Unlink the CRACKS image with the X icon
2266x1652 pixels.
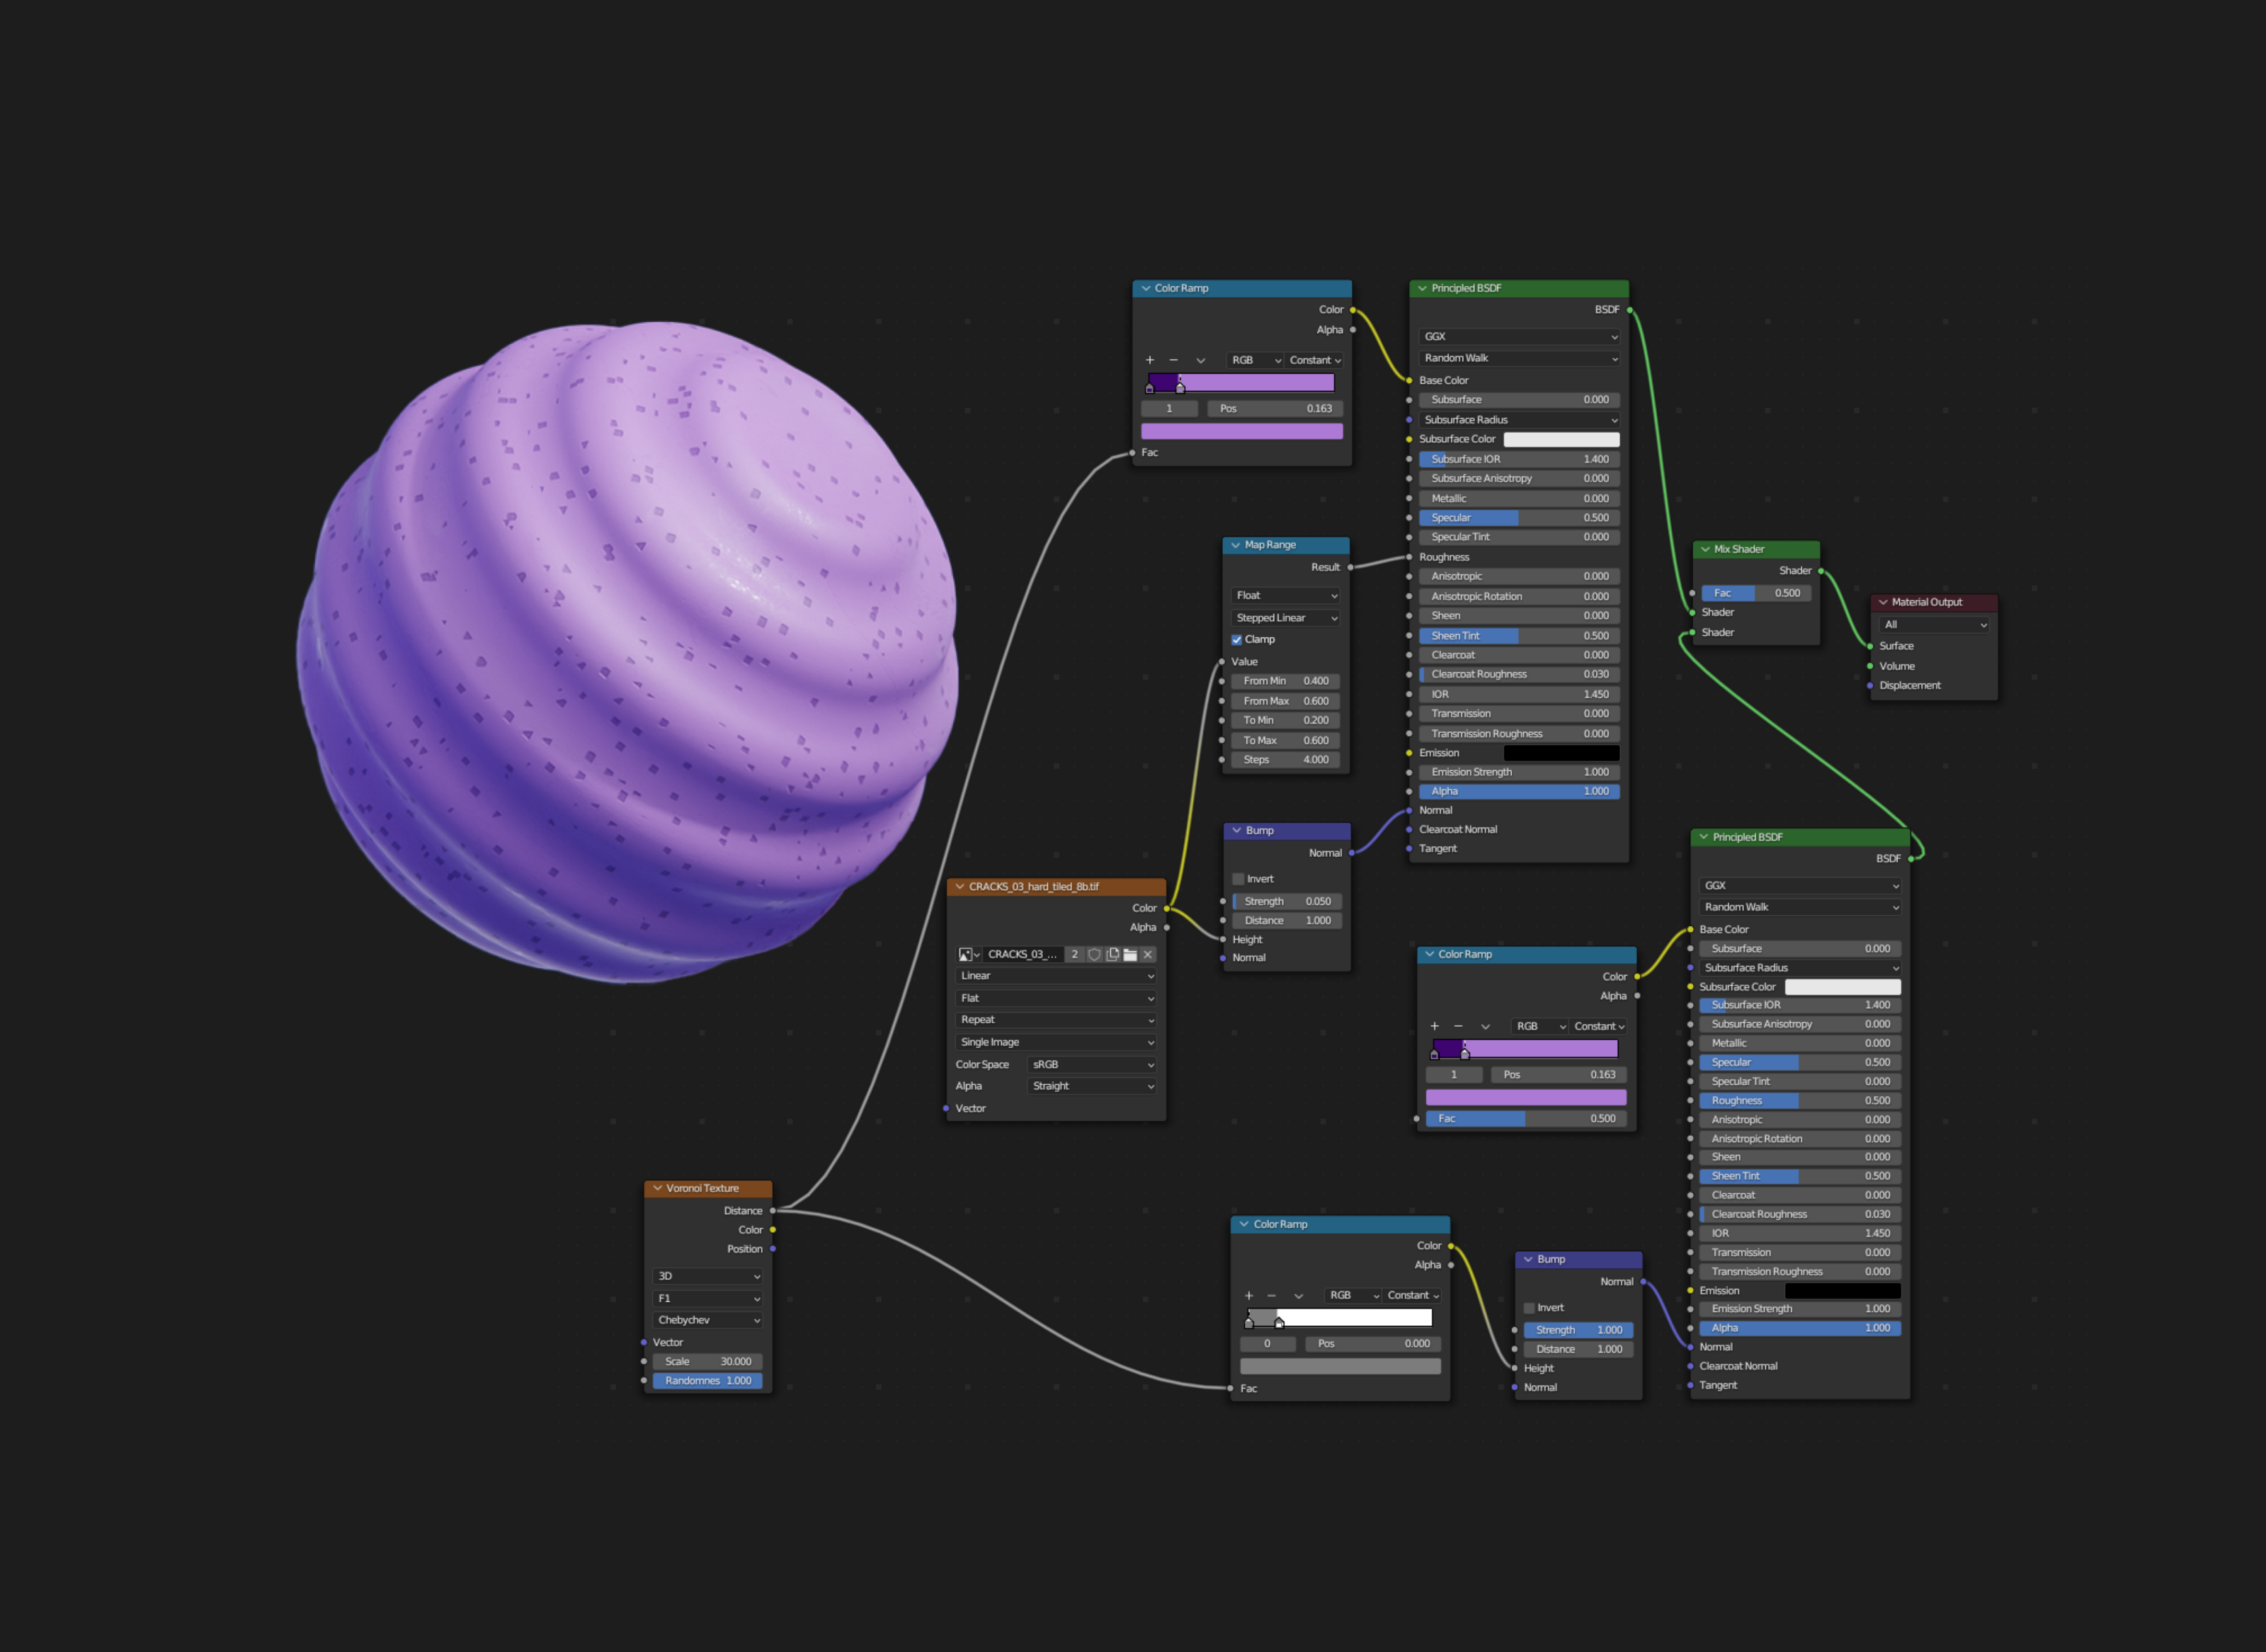click(1148, 954)
